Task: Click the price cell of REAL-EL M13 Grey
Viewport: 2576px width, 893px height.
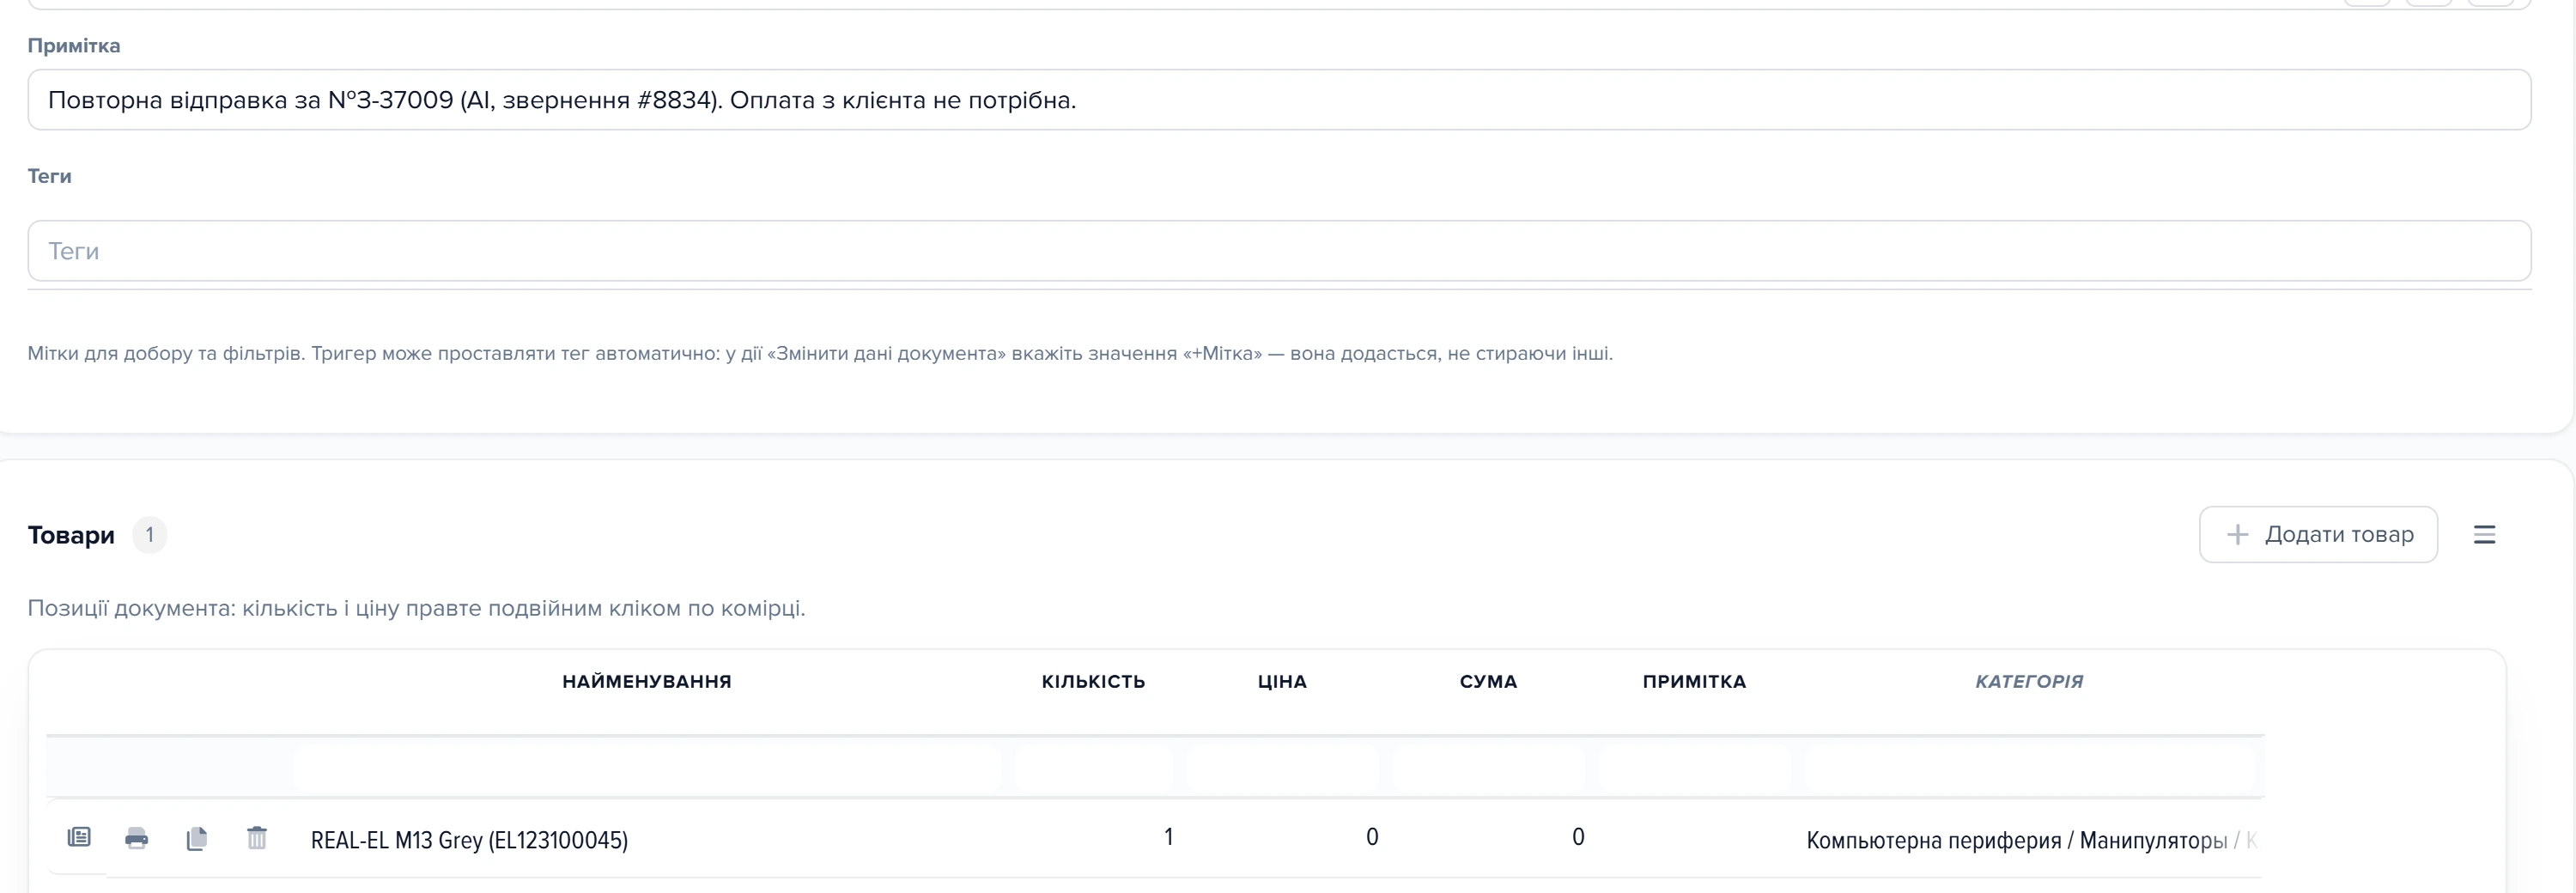Action: click(1282, 838)
